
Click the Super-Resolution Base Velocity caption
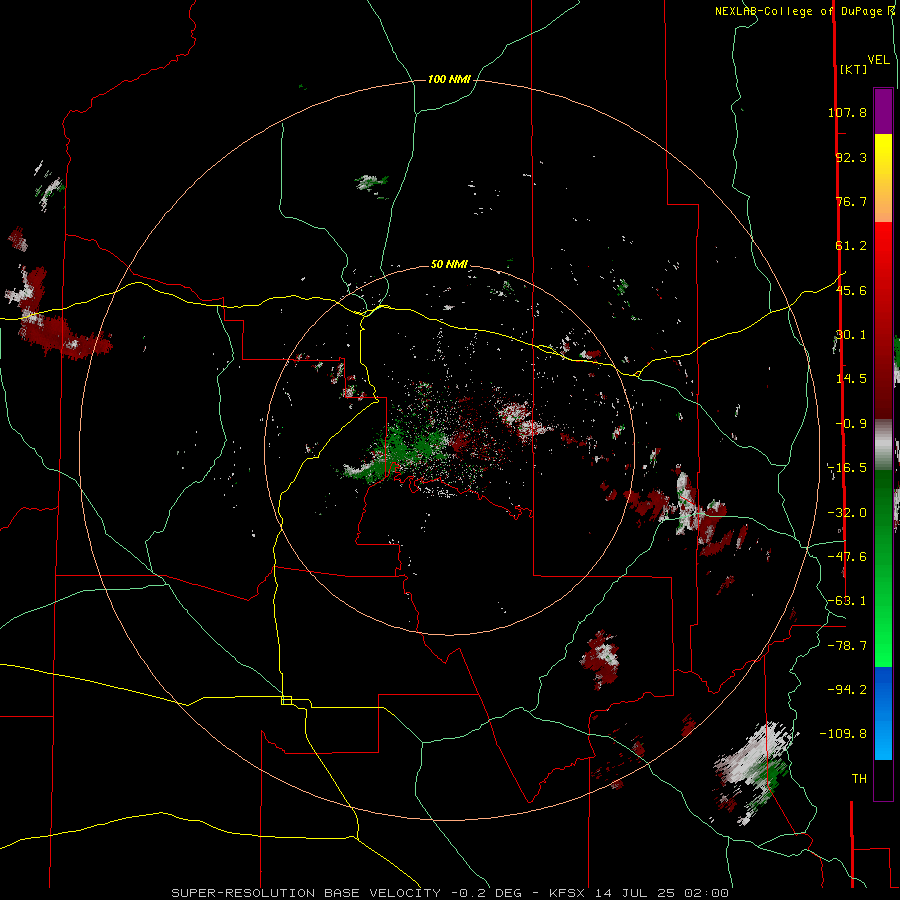(x=450, y=893)
